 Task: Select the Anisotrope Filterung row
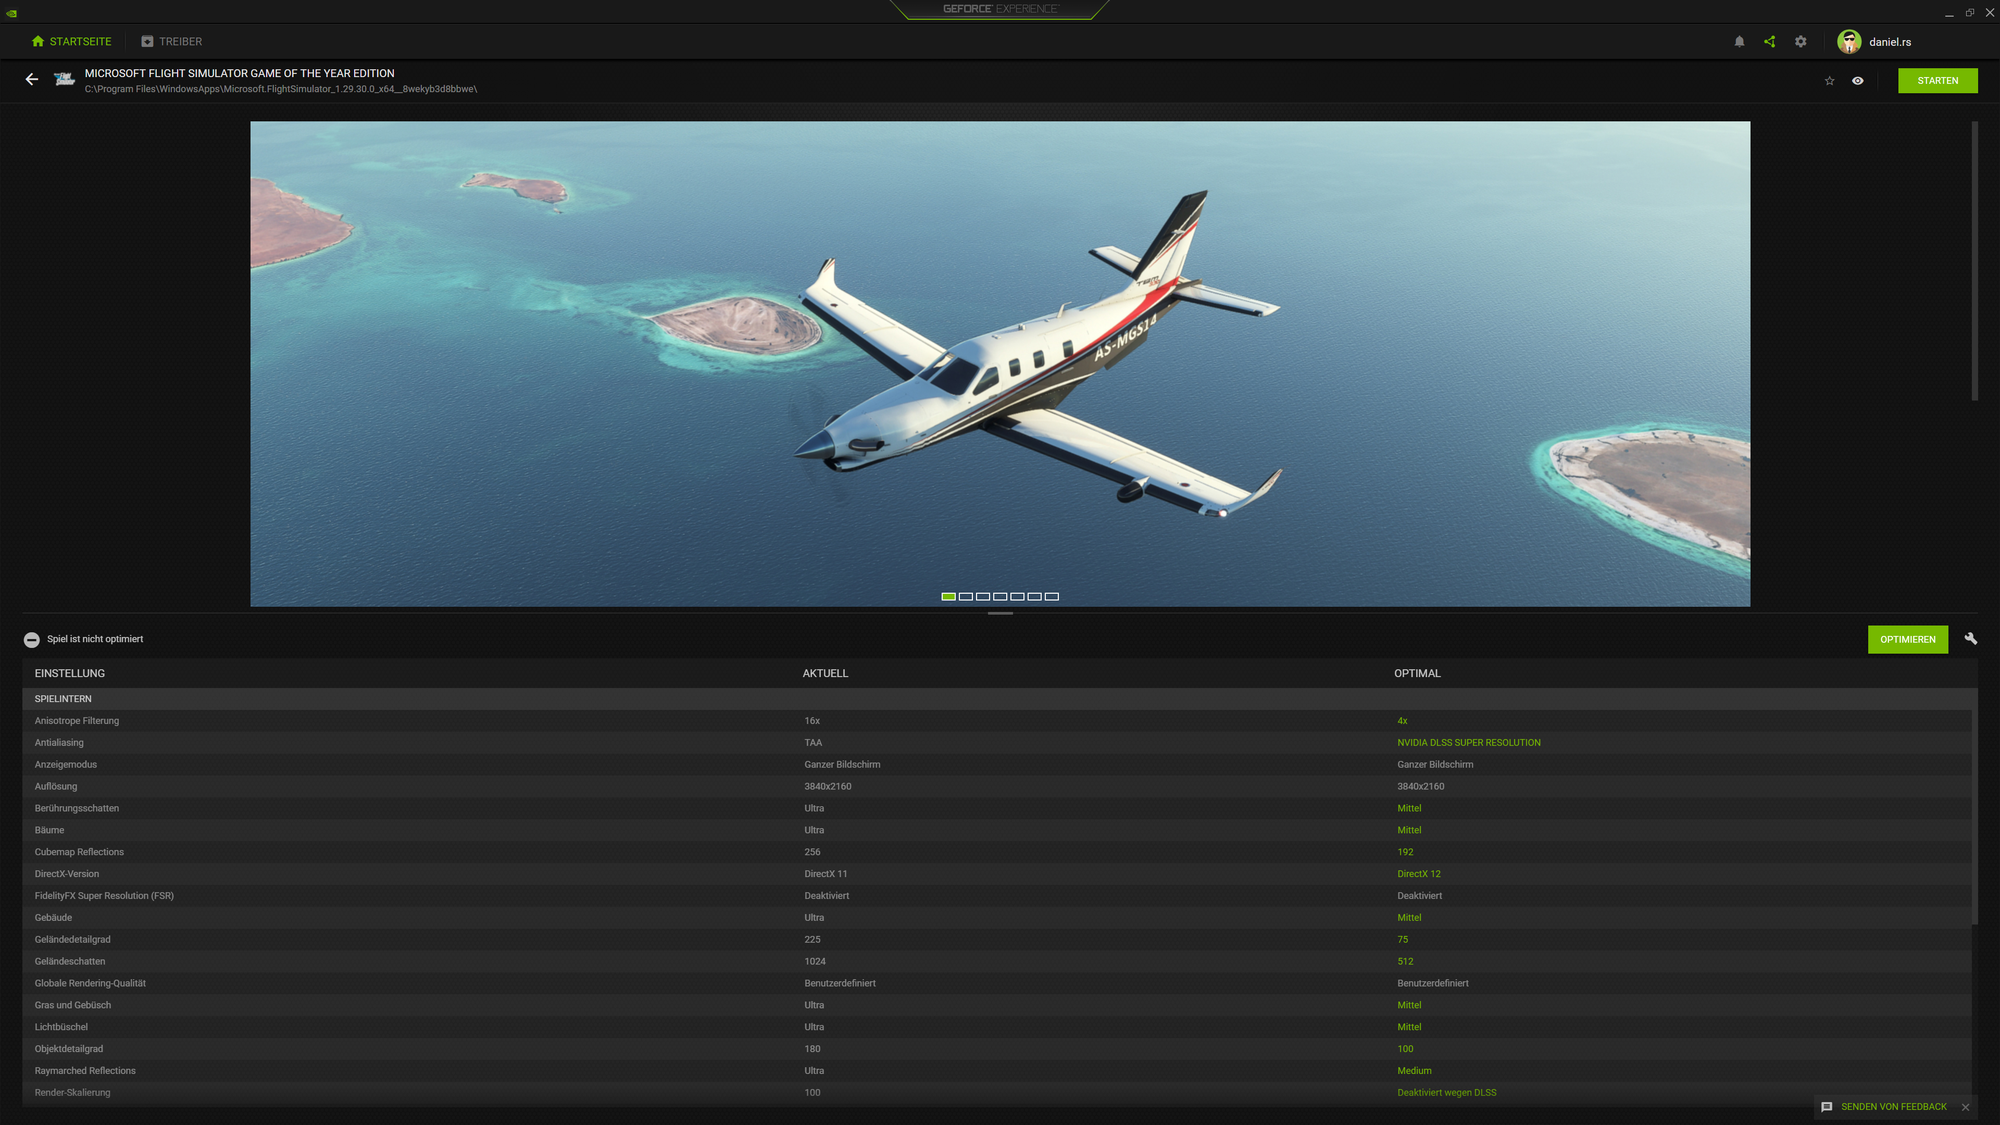pyautogui.click(x=997, y=721)
